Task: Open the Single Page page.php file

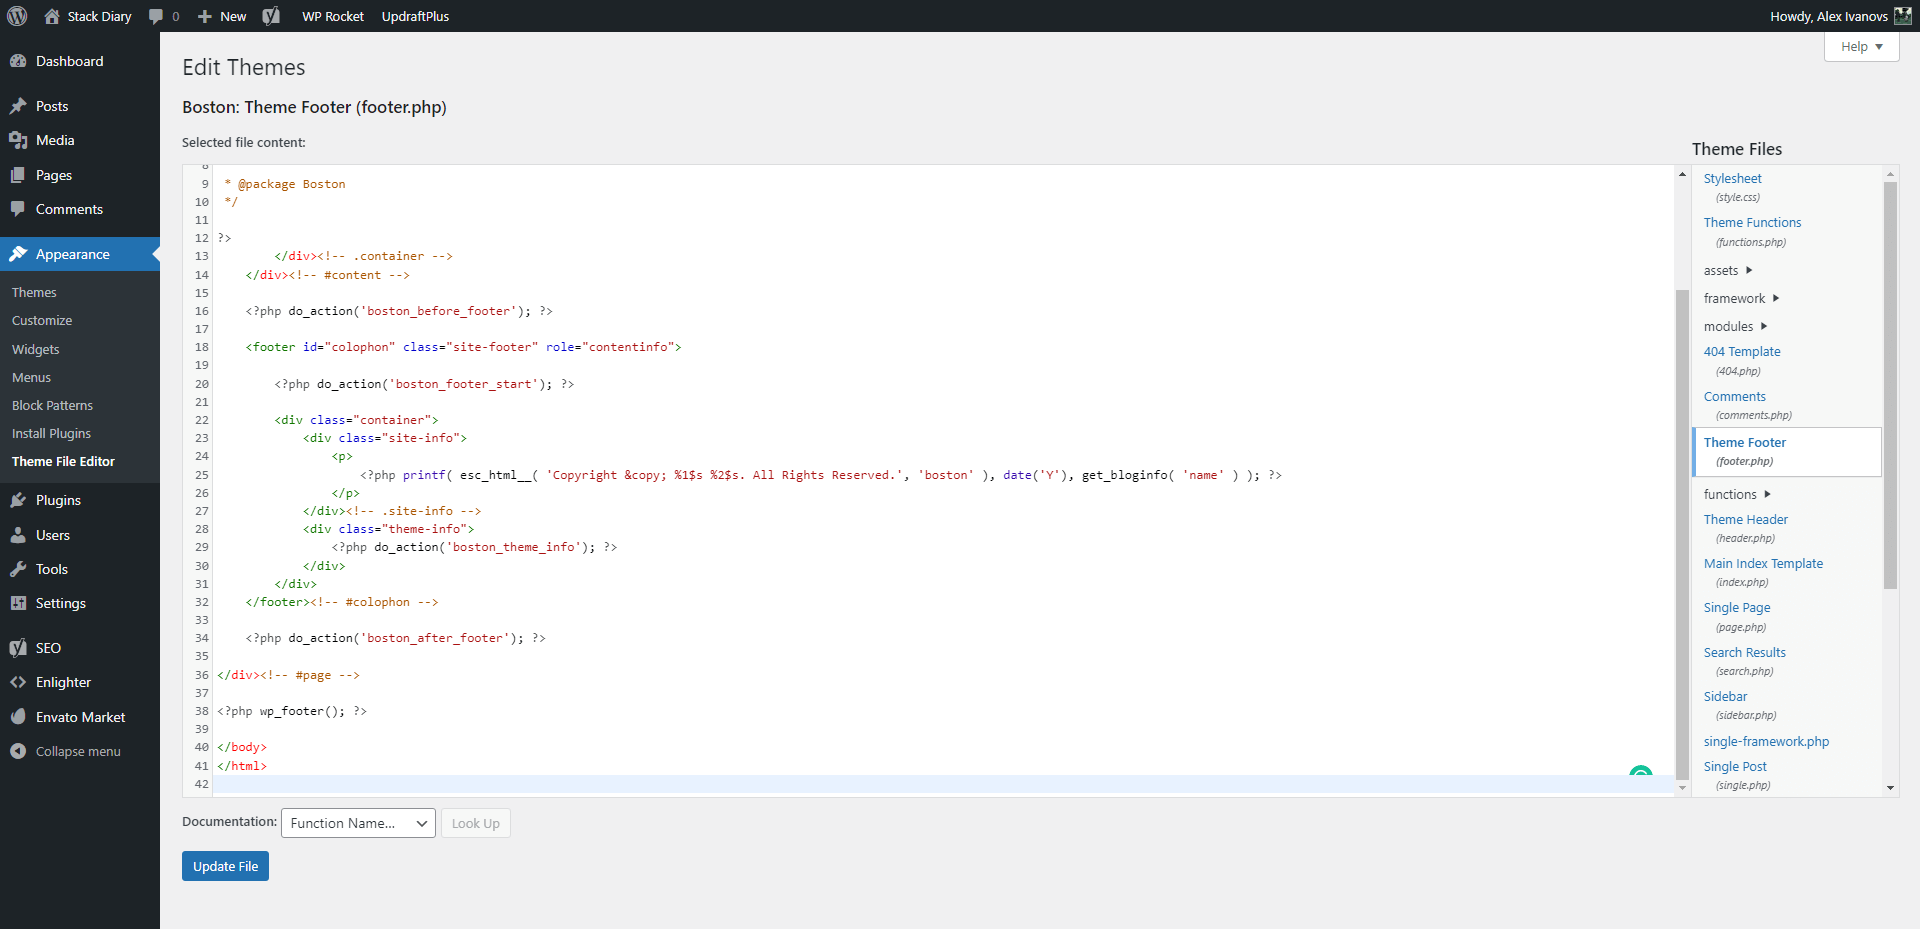Action: 1737,607
